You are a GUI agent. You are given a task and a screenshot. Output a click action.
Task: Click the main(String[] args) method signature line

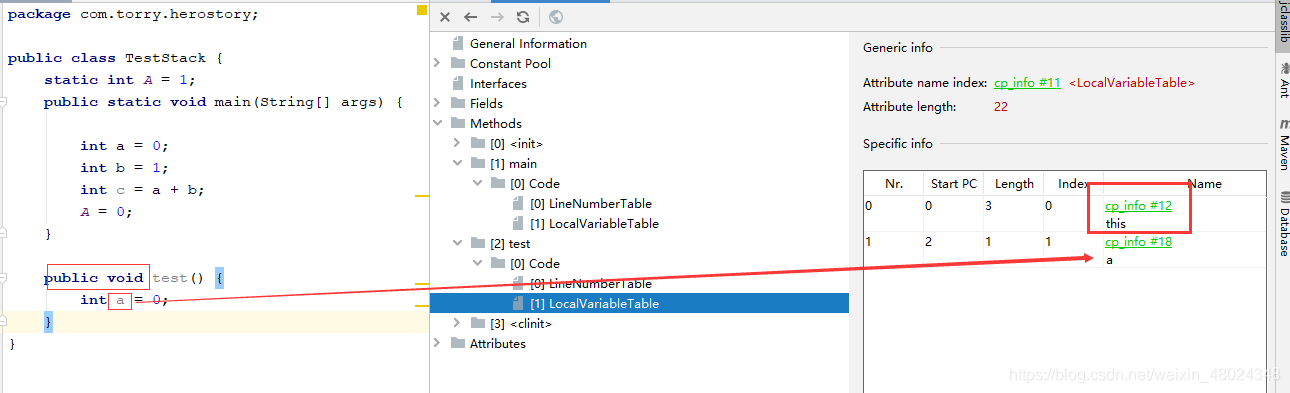[223, 102]
